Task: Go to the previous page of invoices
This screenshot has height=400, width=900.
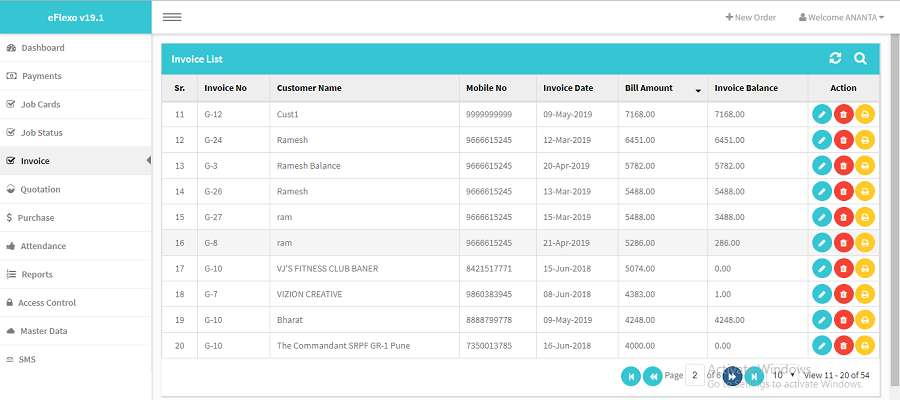Action: [652, 375]
